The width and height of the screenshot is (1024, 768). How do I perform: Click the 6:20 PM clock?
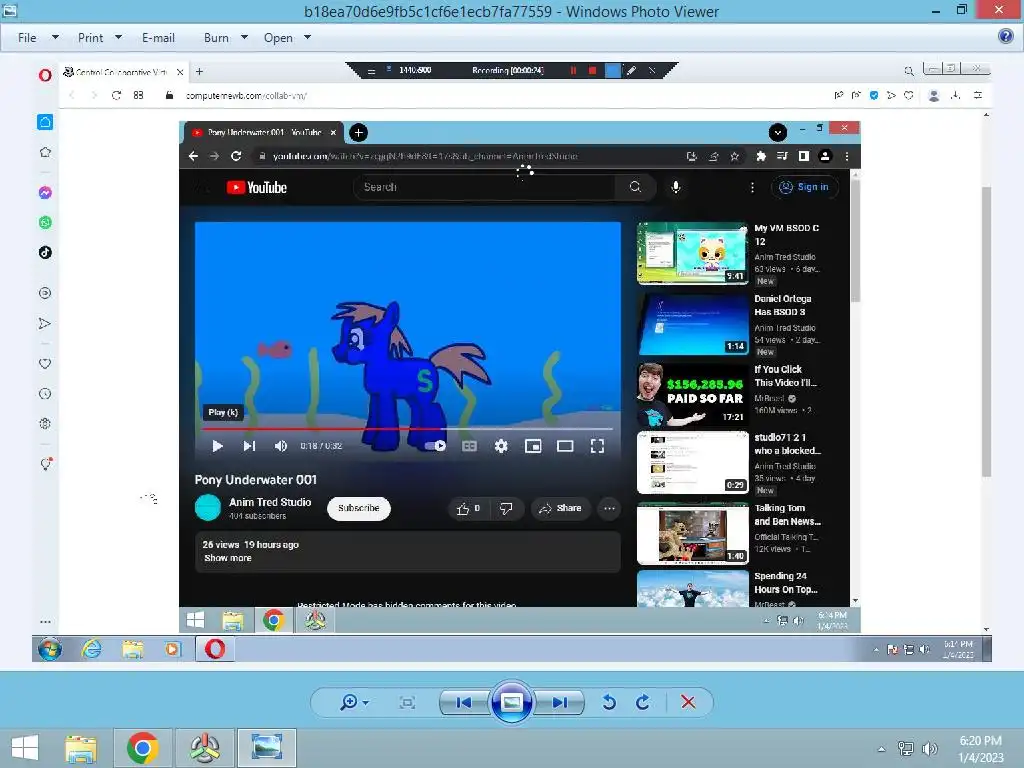coord(980,741)
